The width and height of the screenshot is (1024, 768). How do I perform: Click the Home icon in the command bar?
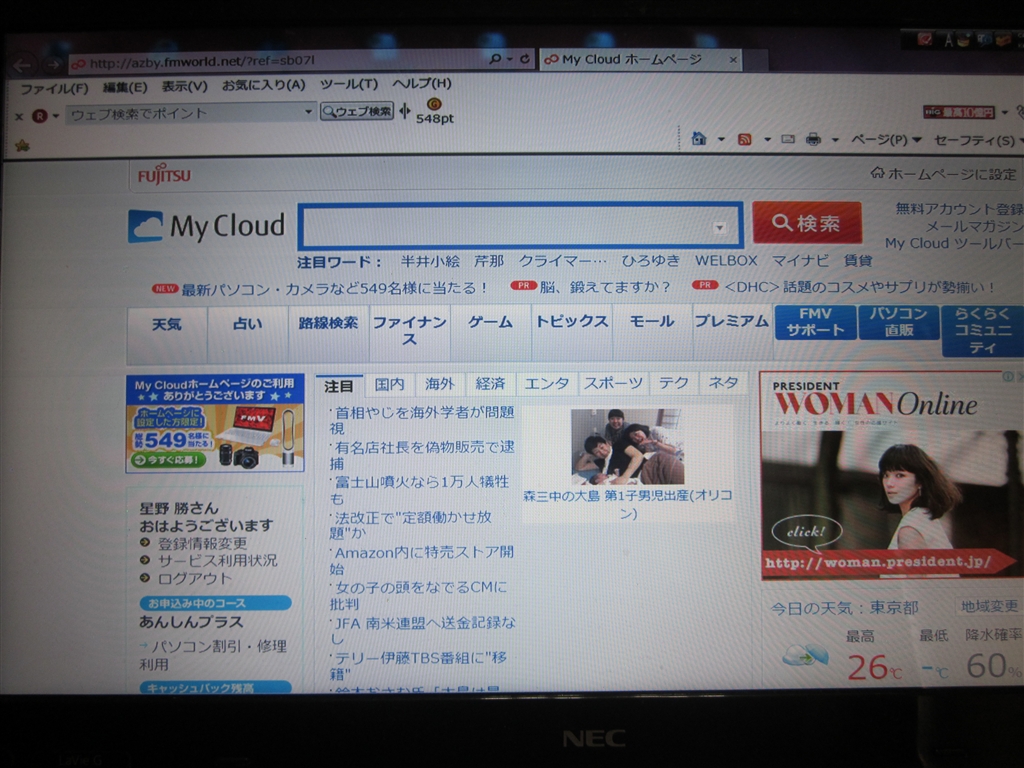point(699,138)
